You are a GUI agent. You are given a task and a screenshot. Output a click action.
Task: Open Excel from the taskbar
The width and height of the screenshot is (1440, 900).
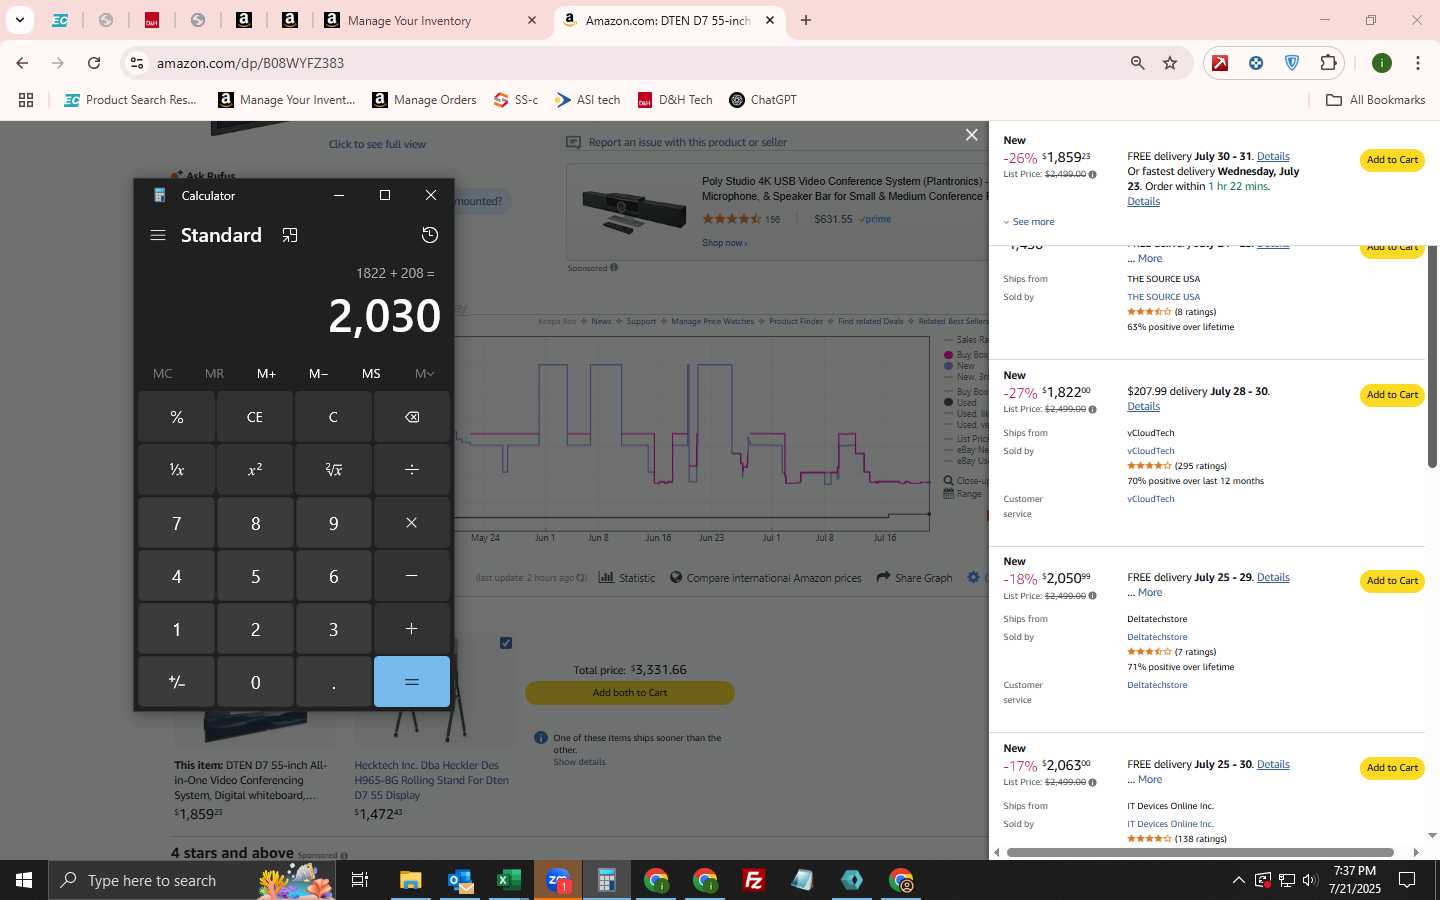pos(509,880)
